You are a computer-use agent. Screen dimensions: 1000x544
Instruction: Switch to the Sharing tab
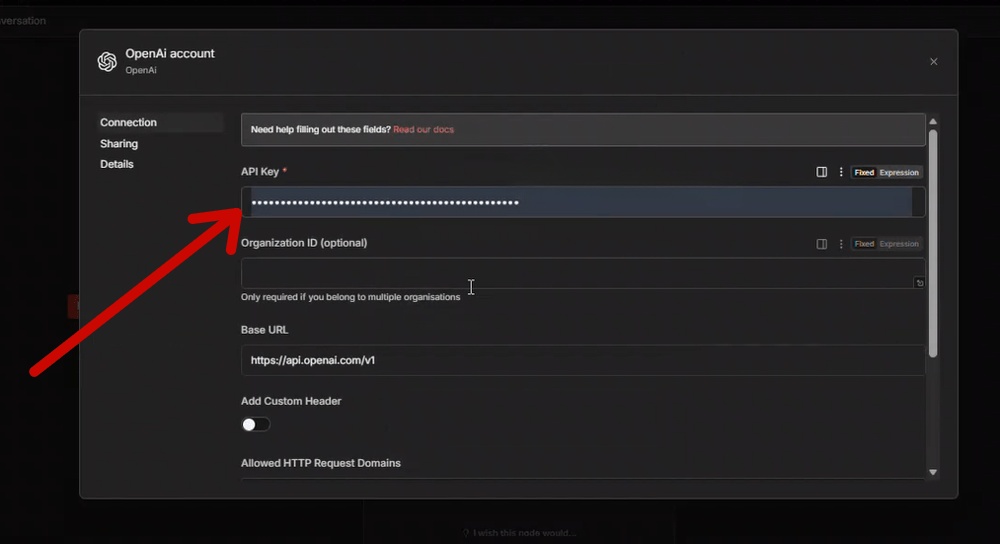(x=119, y=143)
